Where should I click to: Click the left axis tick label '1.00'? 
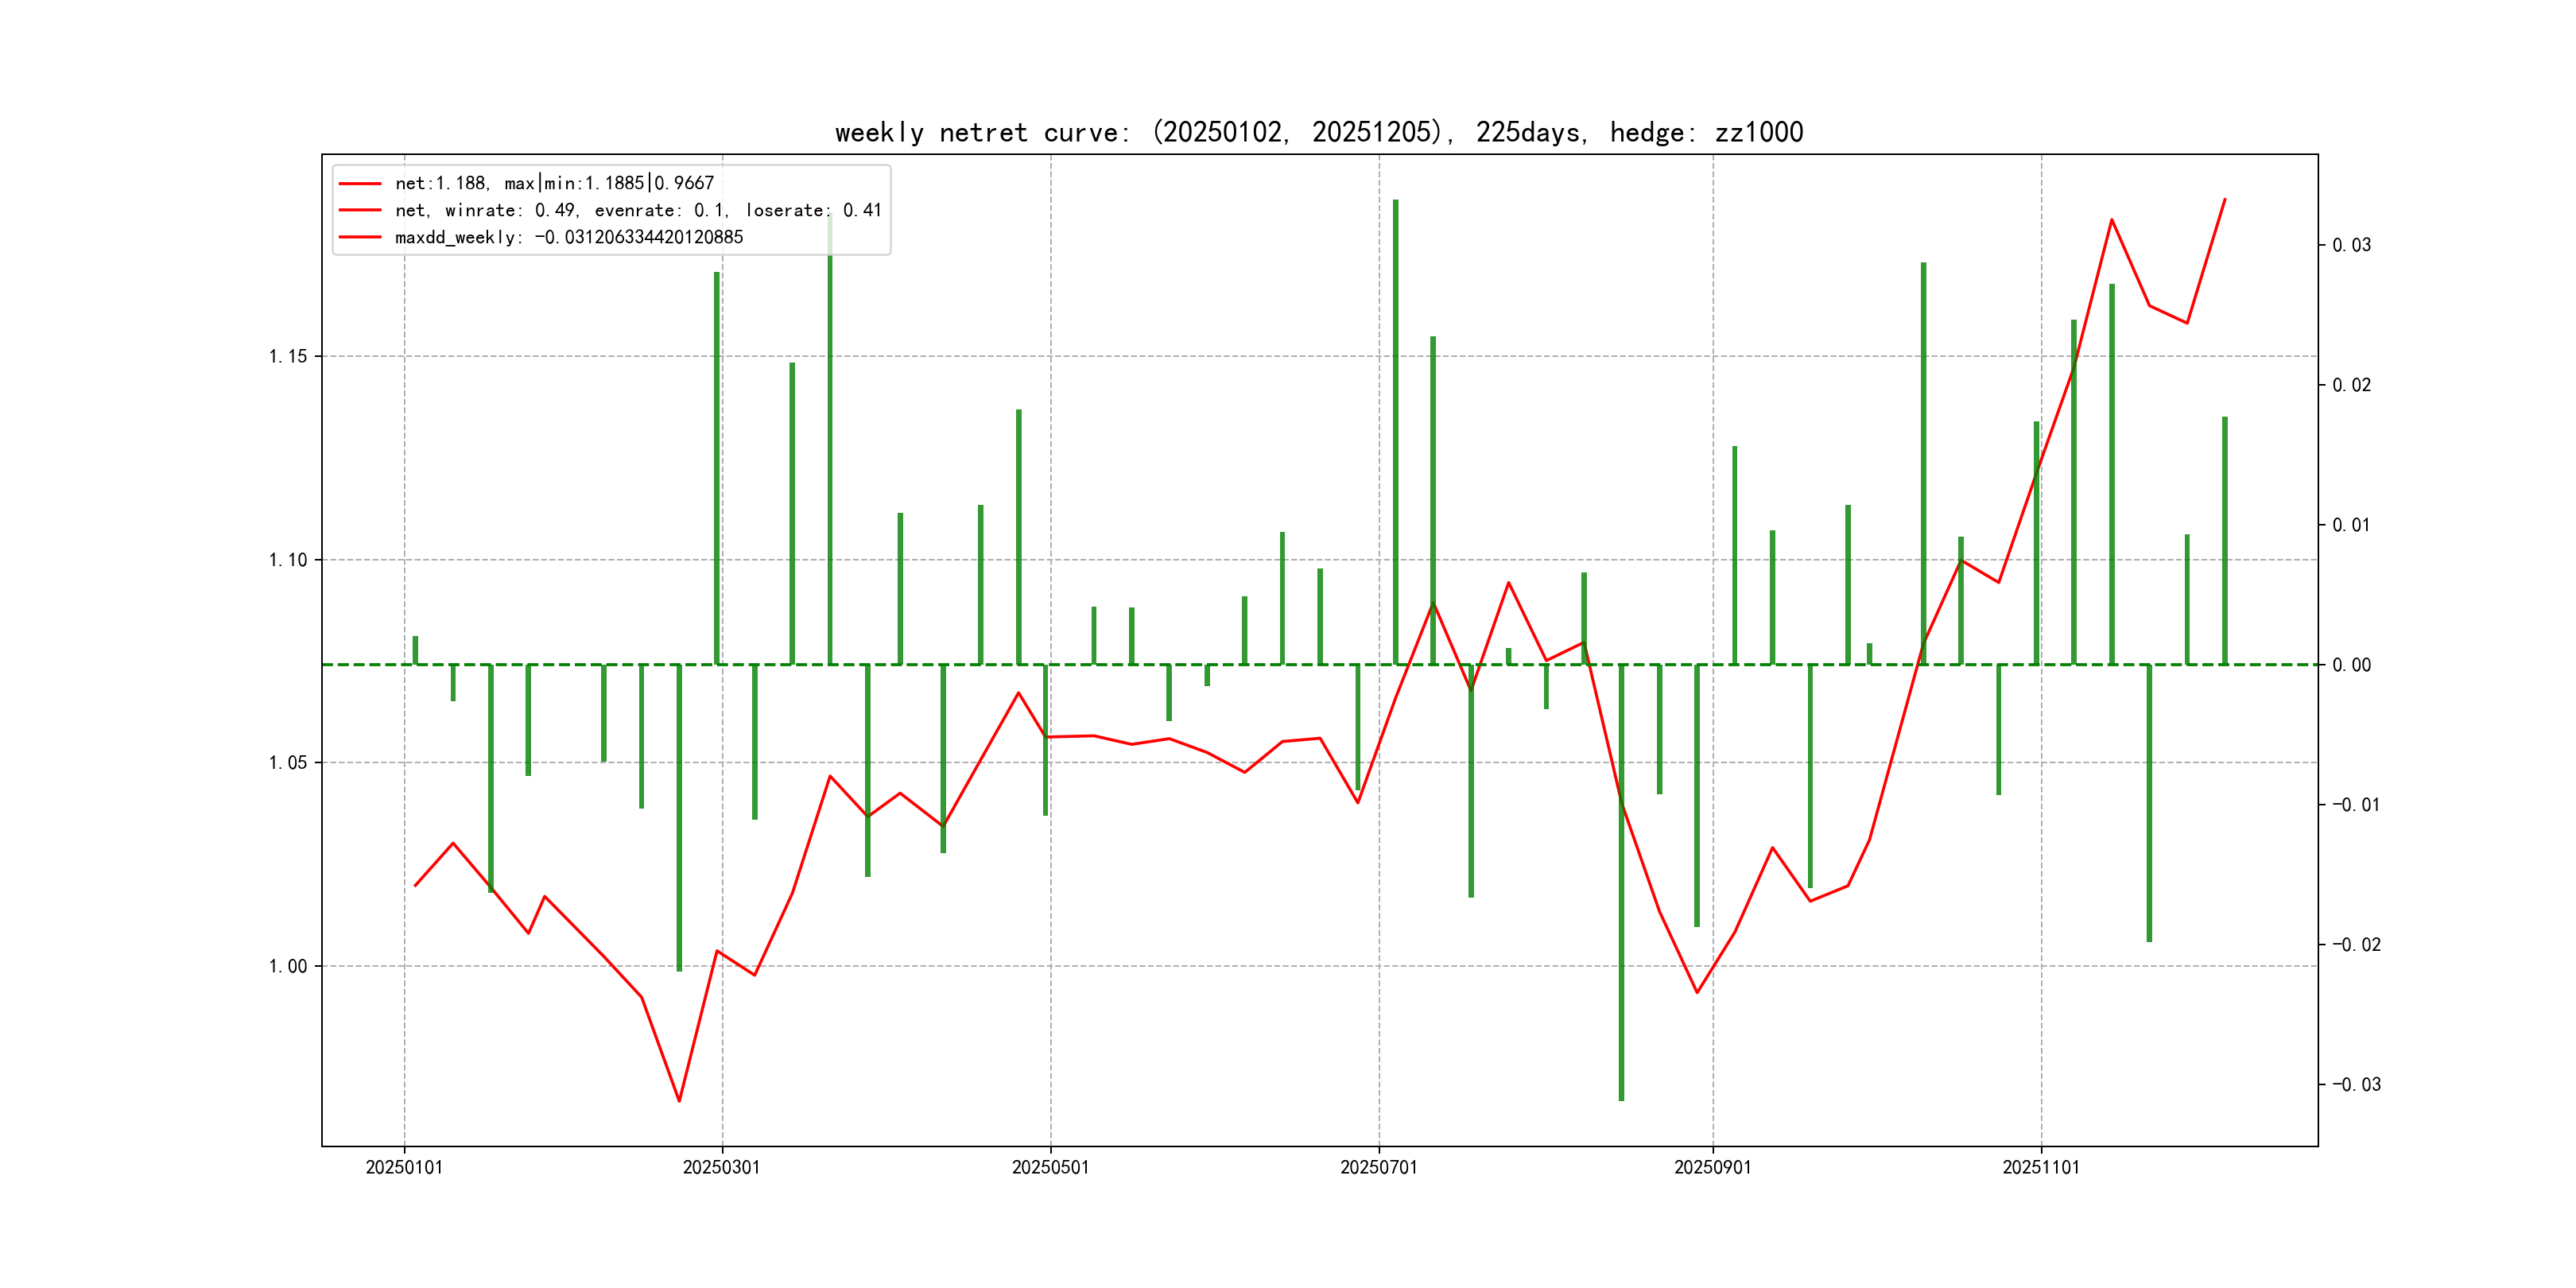[x=288, y=966]
